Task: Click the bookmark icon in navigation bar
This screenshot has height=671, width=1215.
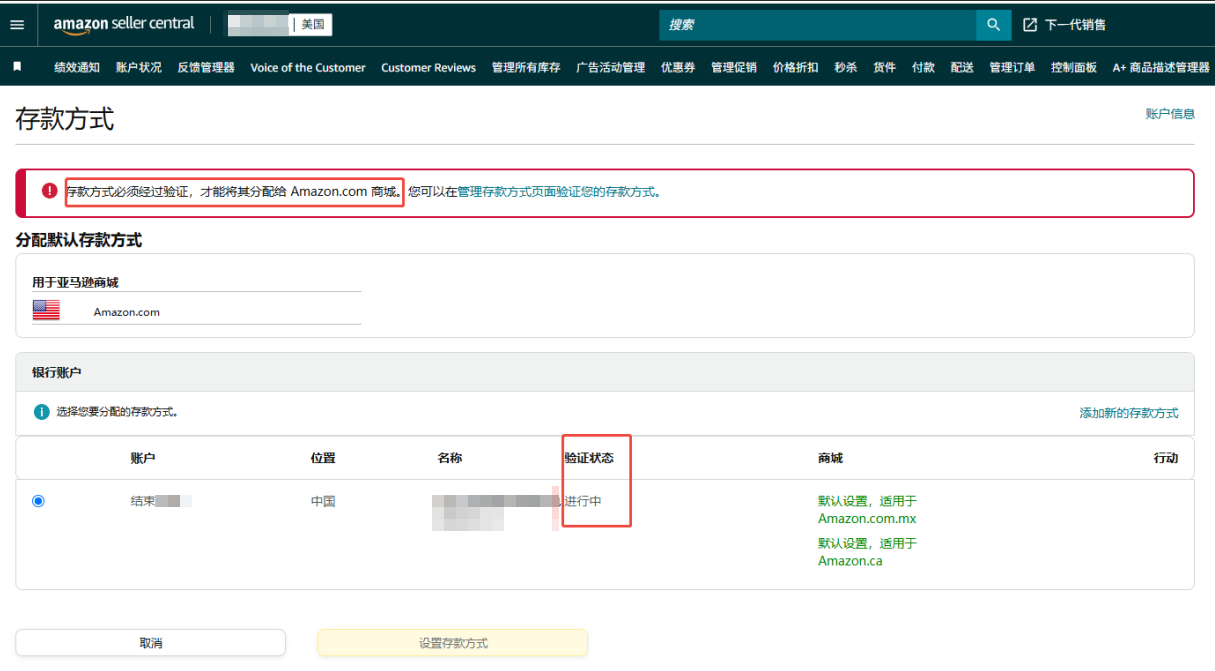Action: pyautogui.click(x=17, y=67)
